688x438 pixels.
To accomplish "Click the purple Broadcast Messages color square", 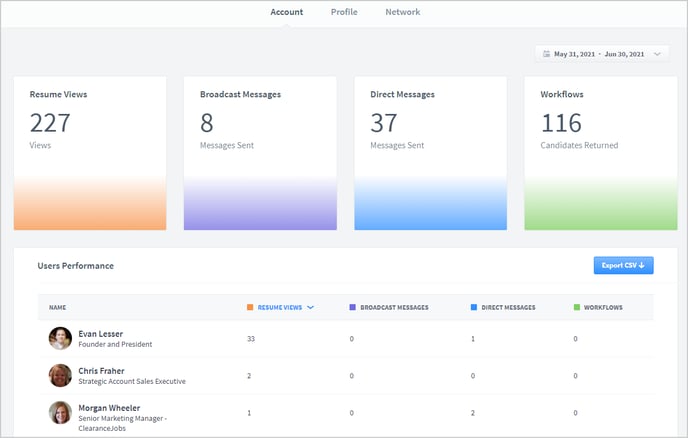I will click(352, 307).
